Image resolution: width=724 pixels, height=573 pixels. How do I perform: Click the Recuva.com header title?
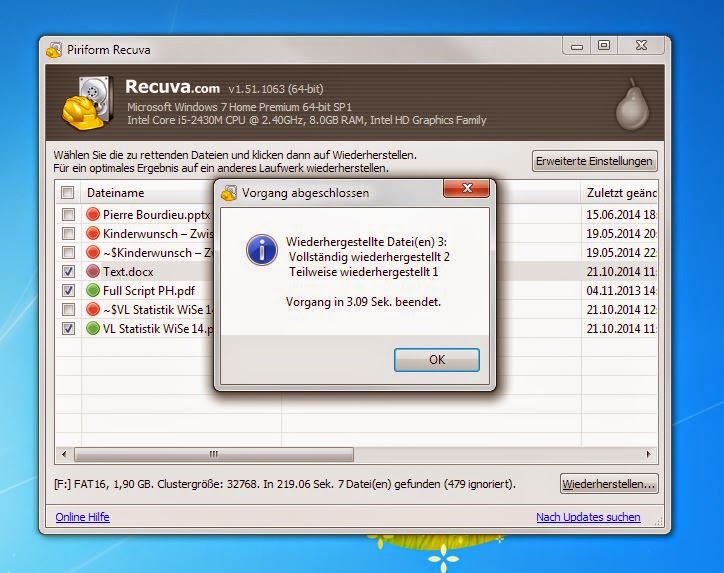(x=172, y=87)
